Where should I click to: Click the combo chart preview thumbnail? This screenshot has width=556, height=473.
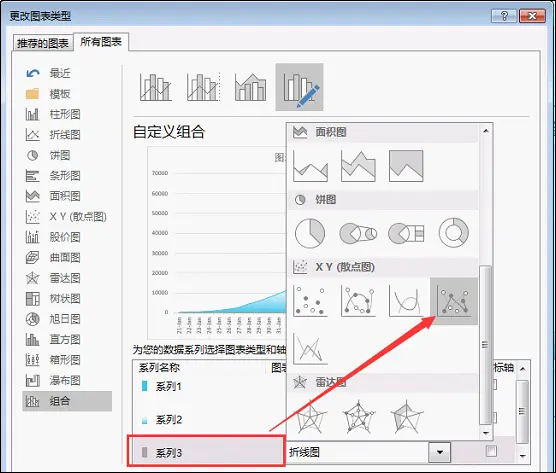[217, 243]
